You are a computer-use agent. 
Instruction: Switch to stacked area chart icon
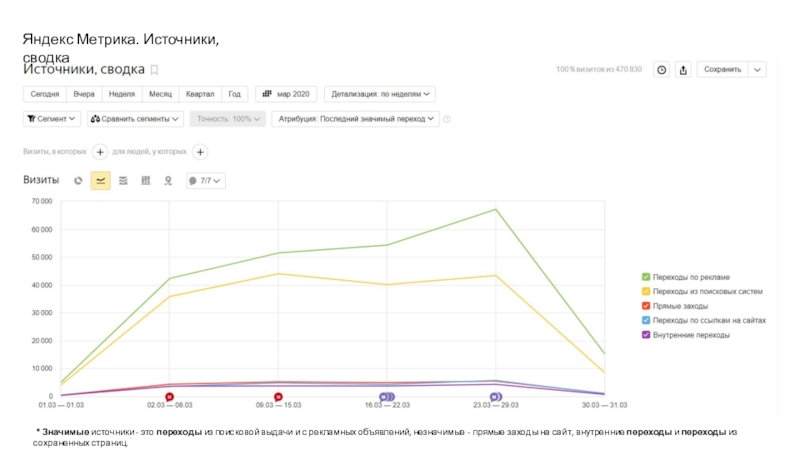tap(123, 181)
